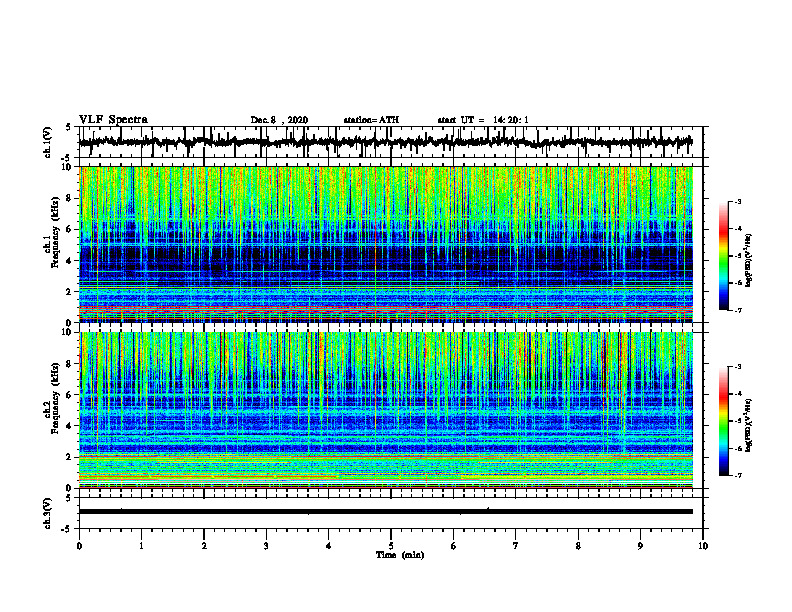The width and height of the screenshot is (792, 612).
Task: Click time axis tick label "8"
Action: pyautogui.click(x=578, y=546)
